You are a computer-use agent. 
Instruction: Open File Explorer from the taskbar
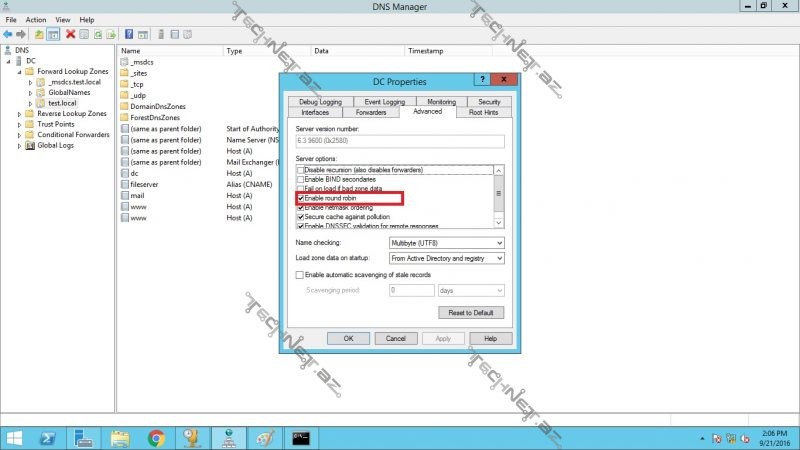point(120,438)
